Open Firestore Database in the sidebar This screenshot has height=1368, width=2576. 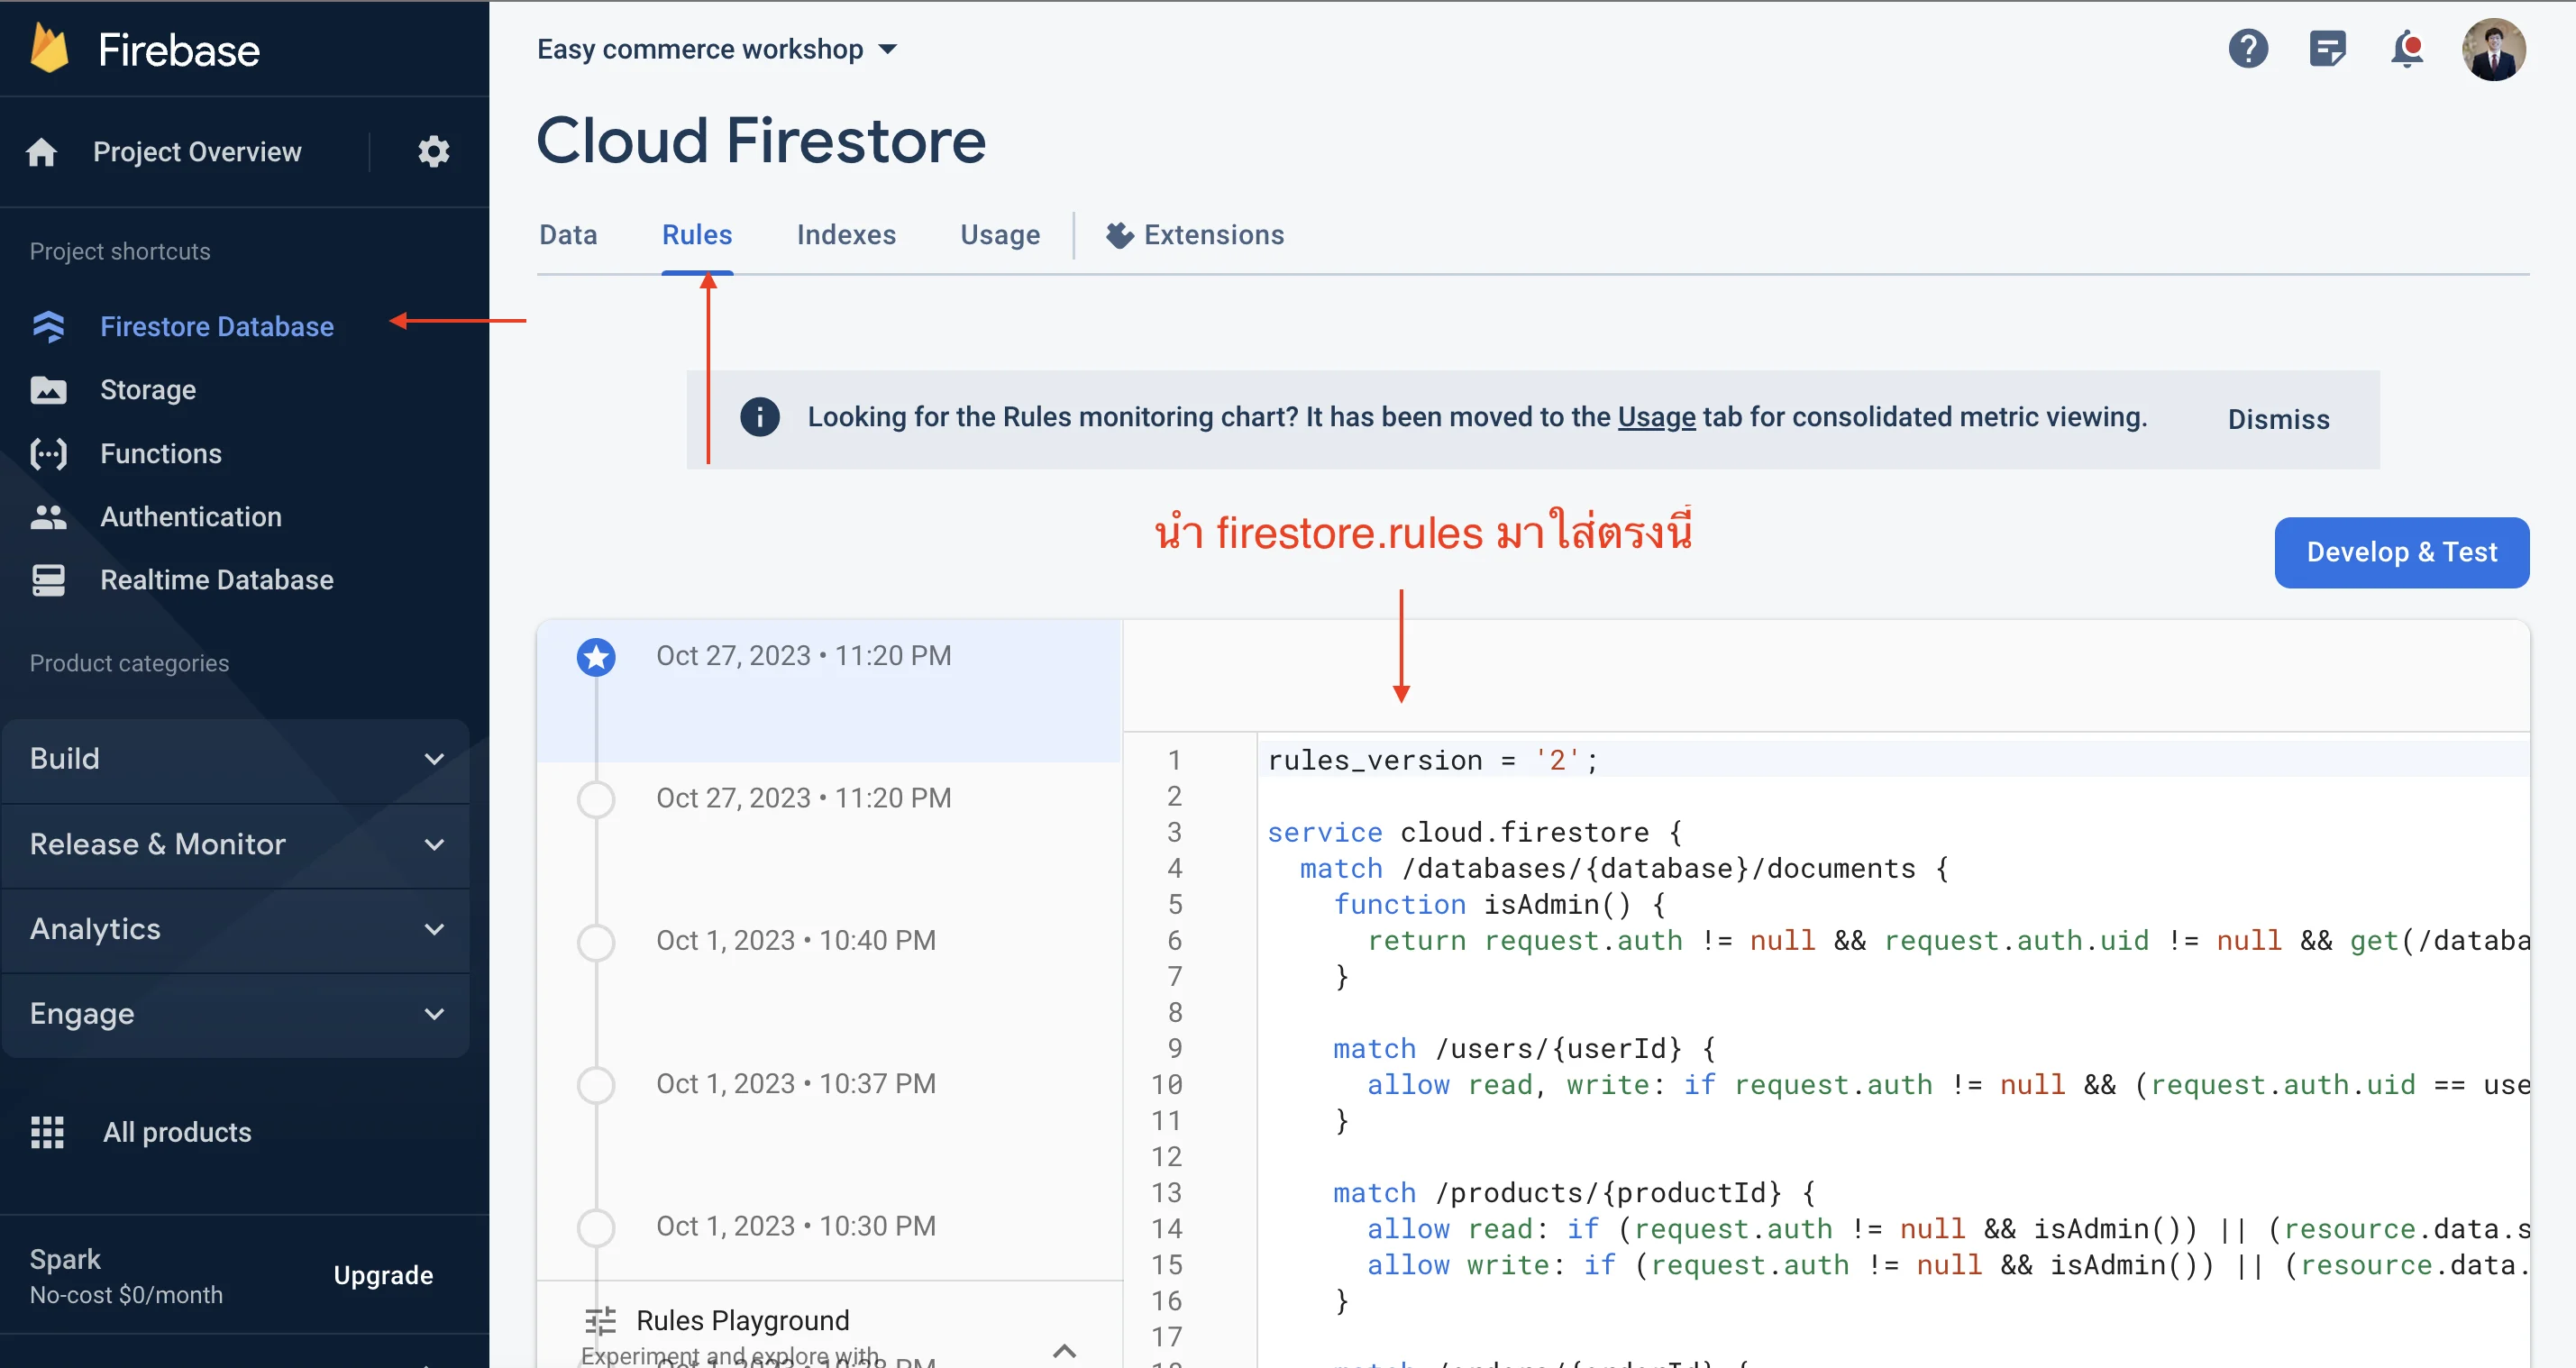pyautogui.click(x=217, y=326)
